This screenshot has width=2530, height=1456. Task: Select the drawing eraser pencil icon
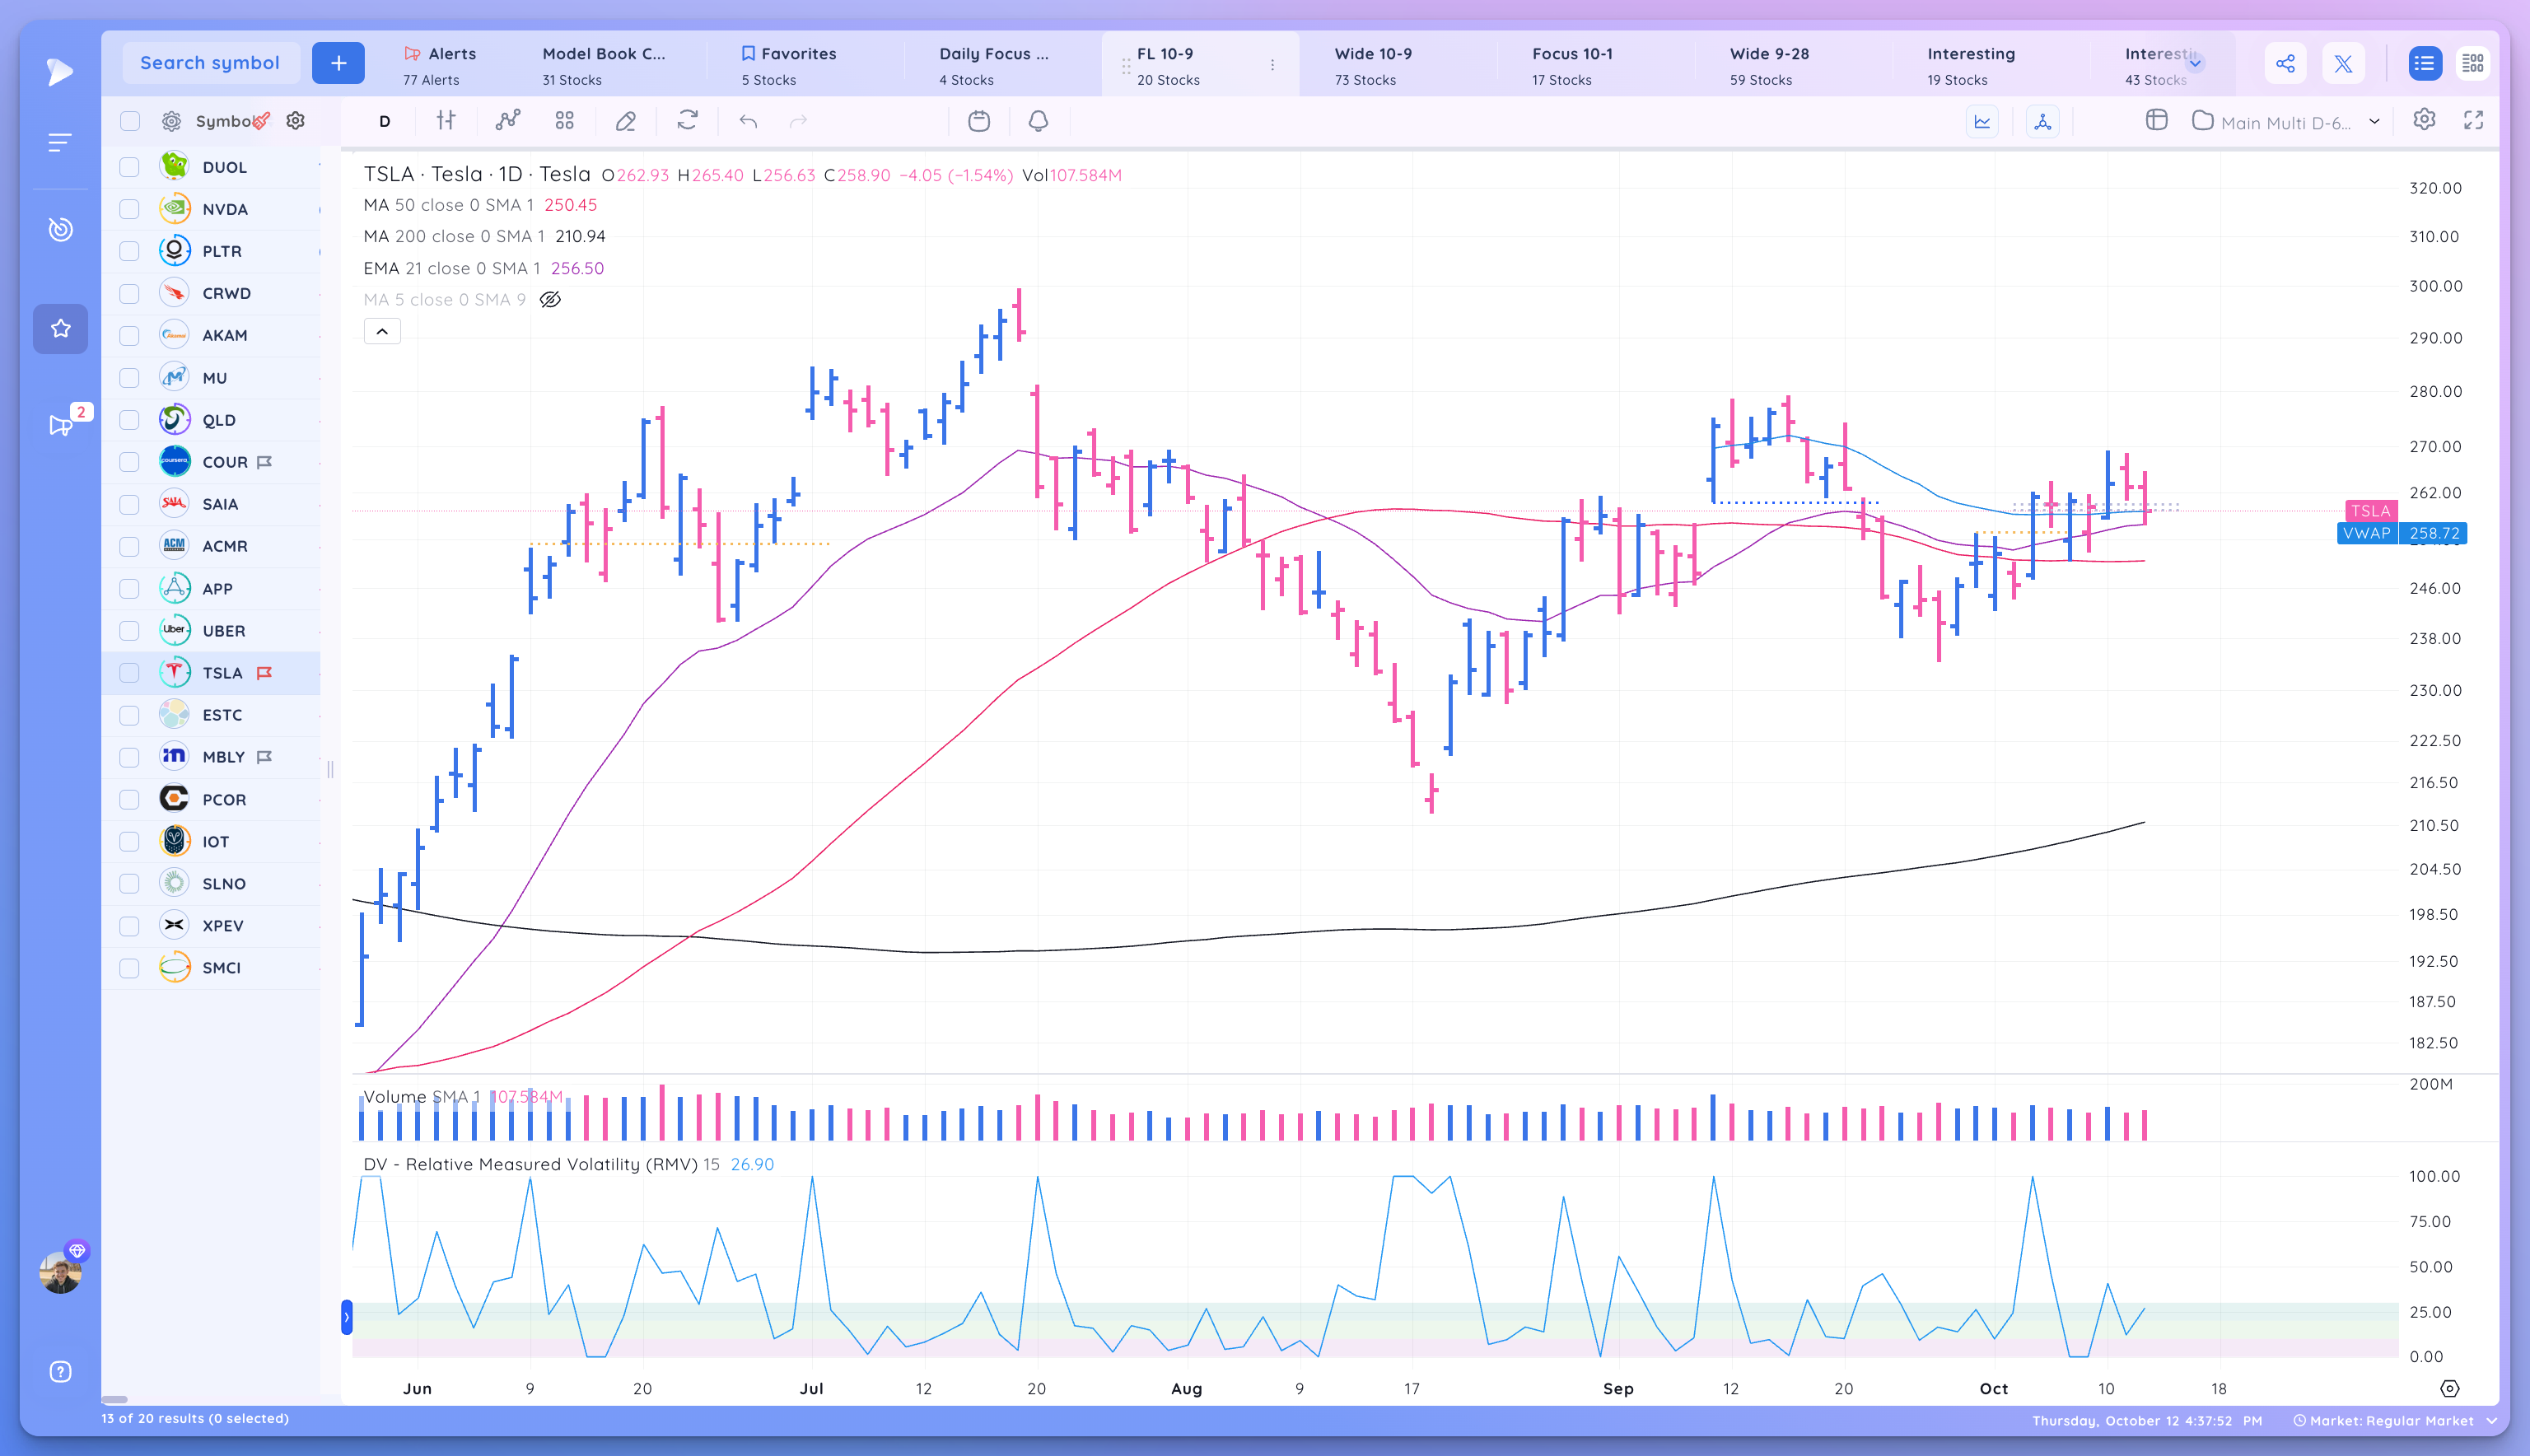pyautogui.click(x=626, y=121)
